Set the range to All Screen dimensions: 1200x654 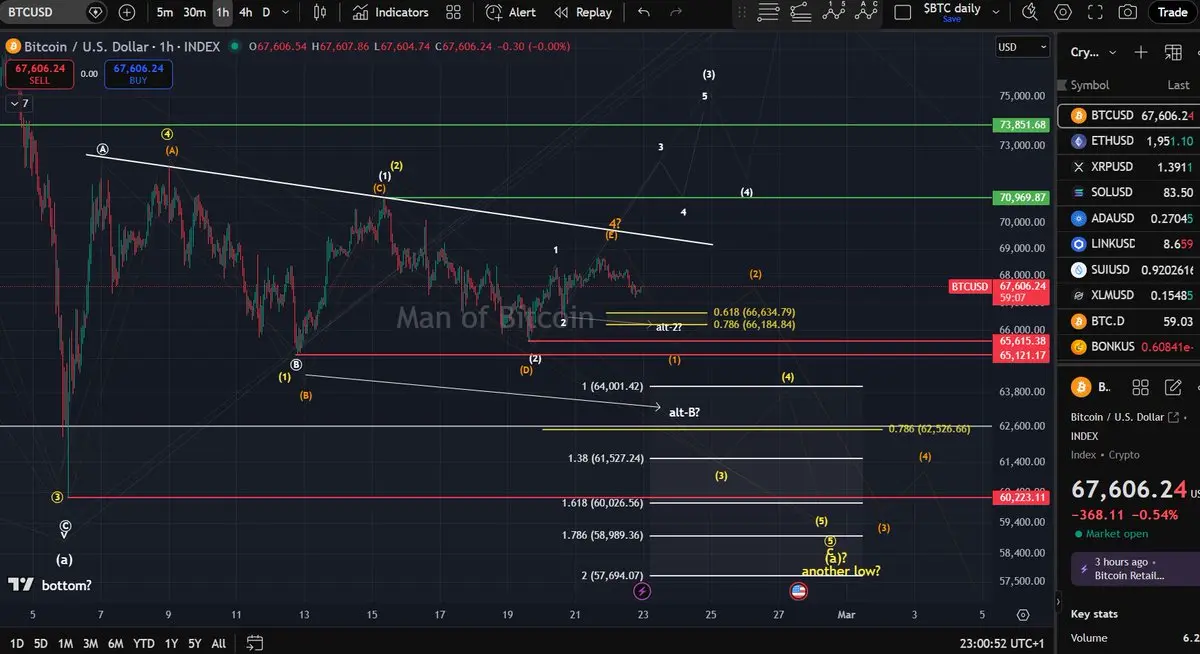coord(218,643)
